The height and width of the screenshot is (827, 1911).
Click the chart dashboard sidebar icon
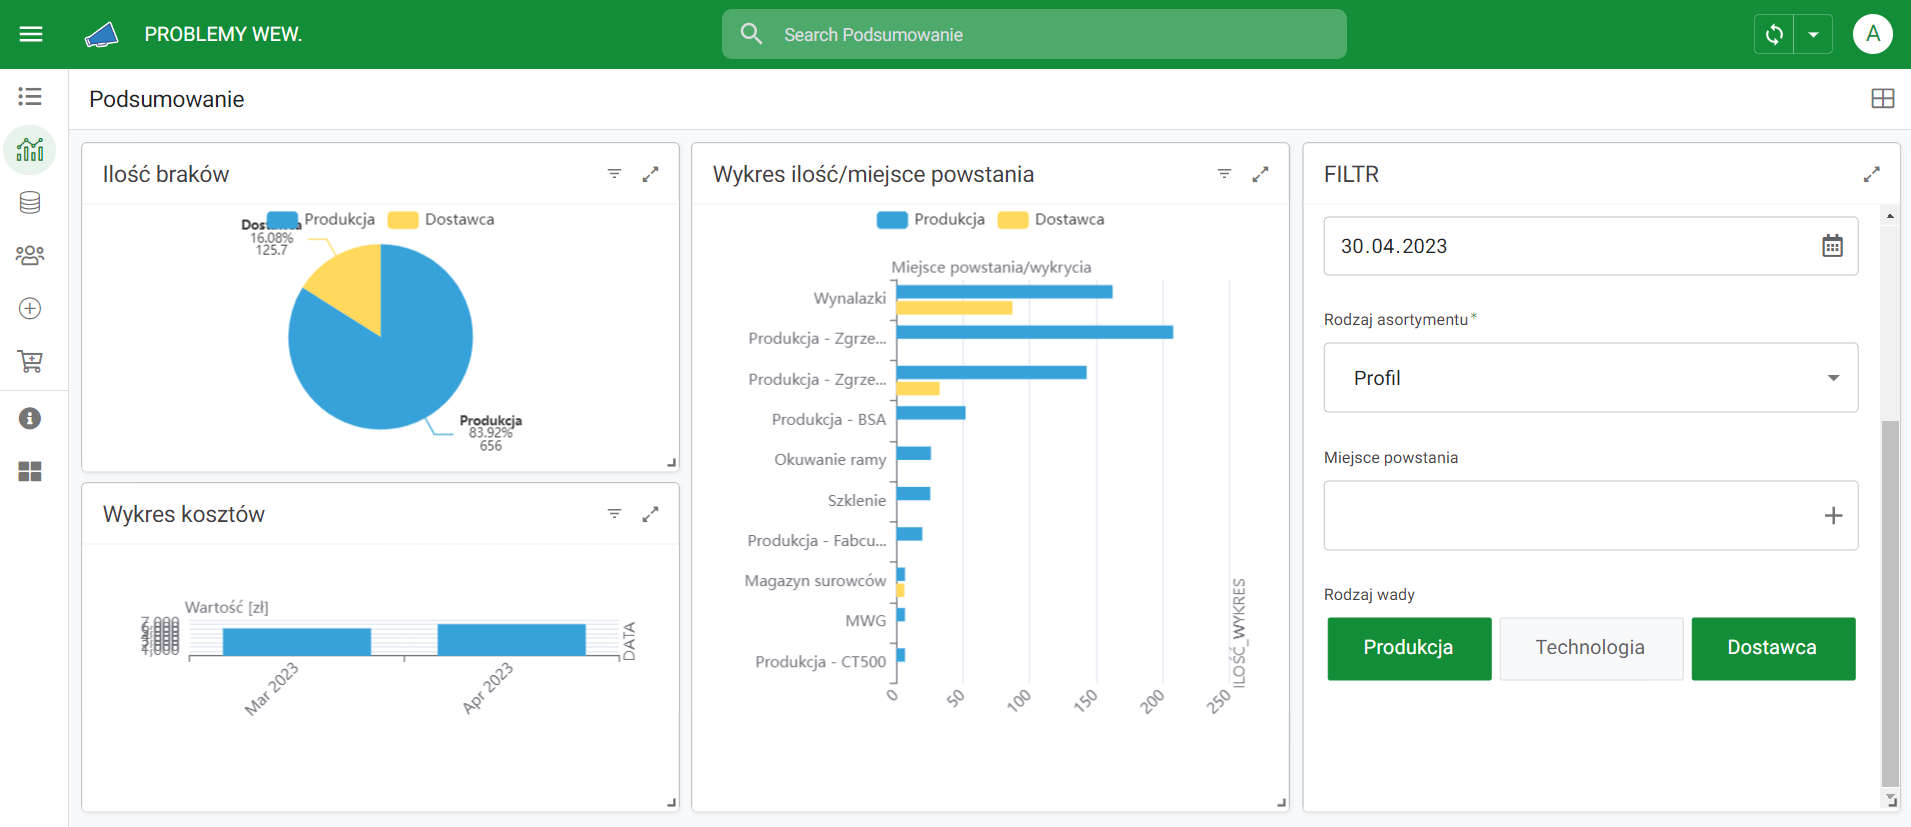(x=30, y=150)
